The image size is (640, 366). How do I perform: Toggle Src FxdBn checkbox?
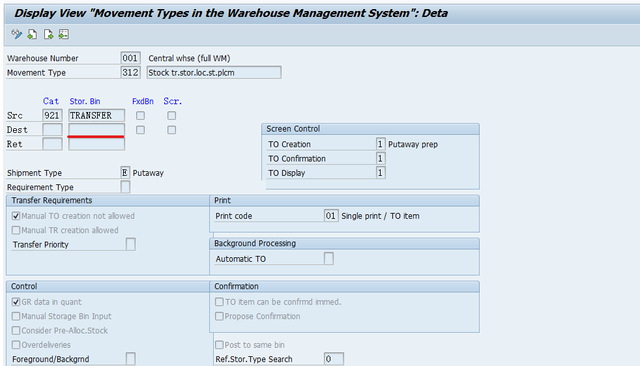(x=140, y=115)
